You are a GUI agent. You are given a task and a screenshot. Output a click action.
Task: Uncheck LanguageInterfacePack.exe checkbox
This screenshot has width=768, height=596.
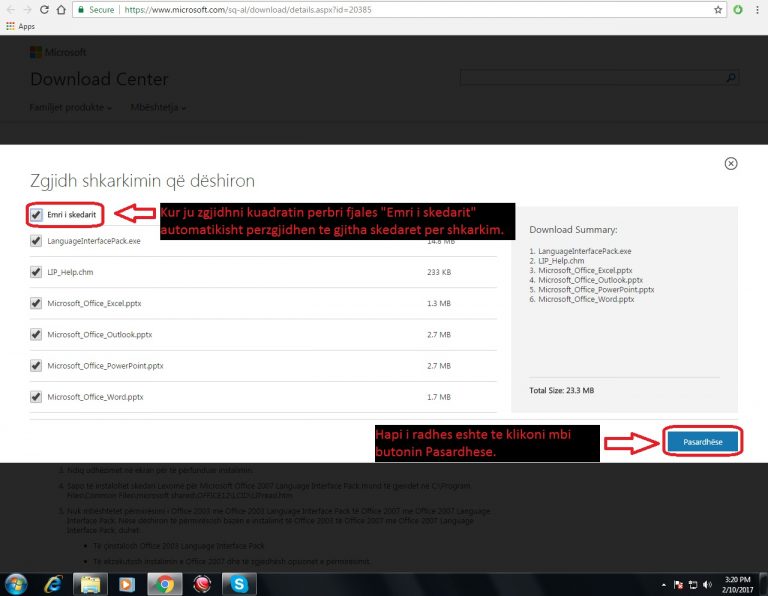(36, 240)
